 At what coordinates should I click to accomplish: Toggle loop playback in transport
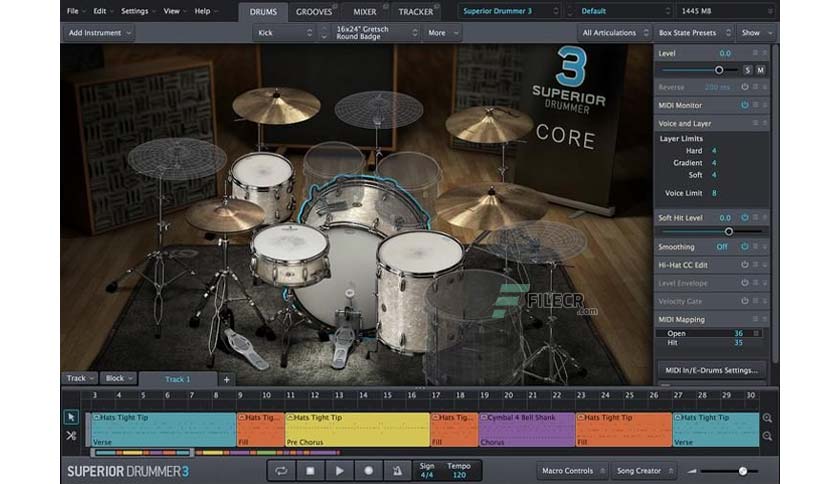281,471
